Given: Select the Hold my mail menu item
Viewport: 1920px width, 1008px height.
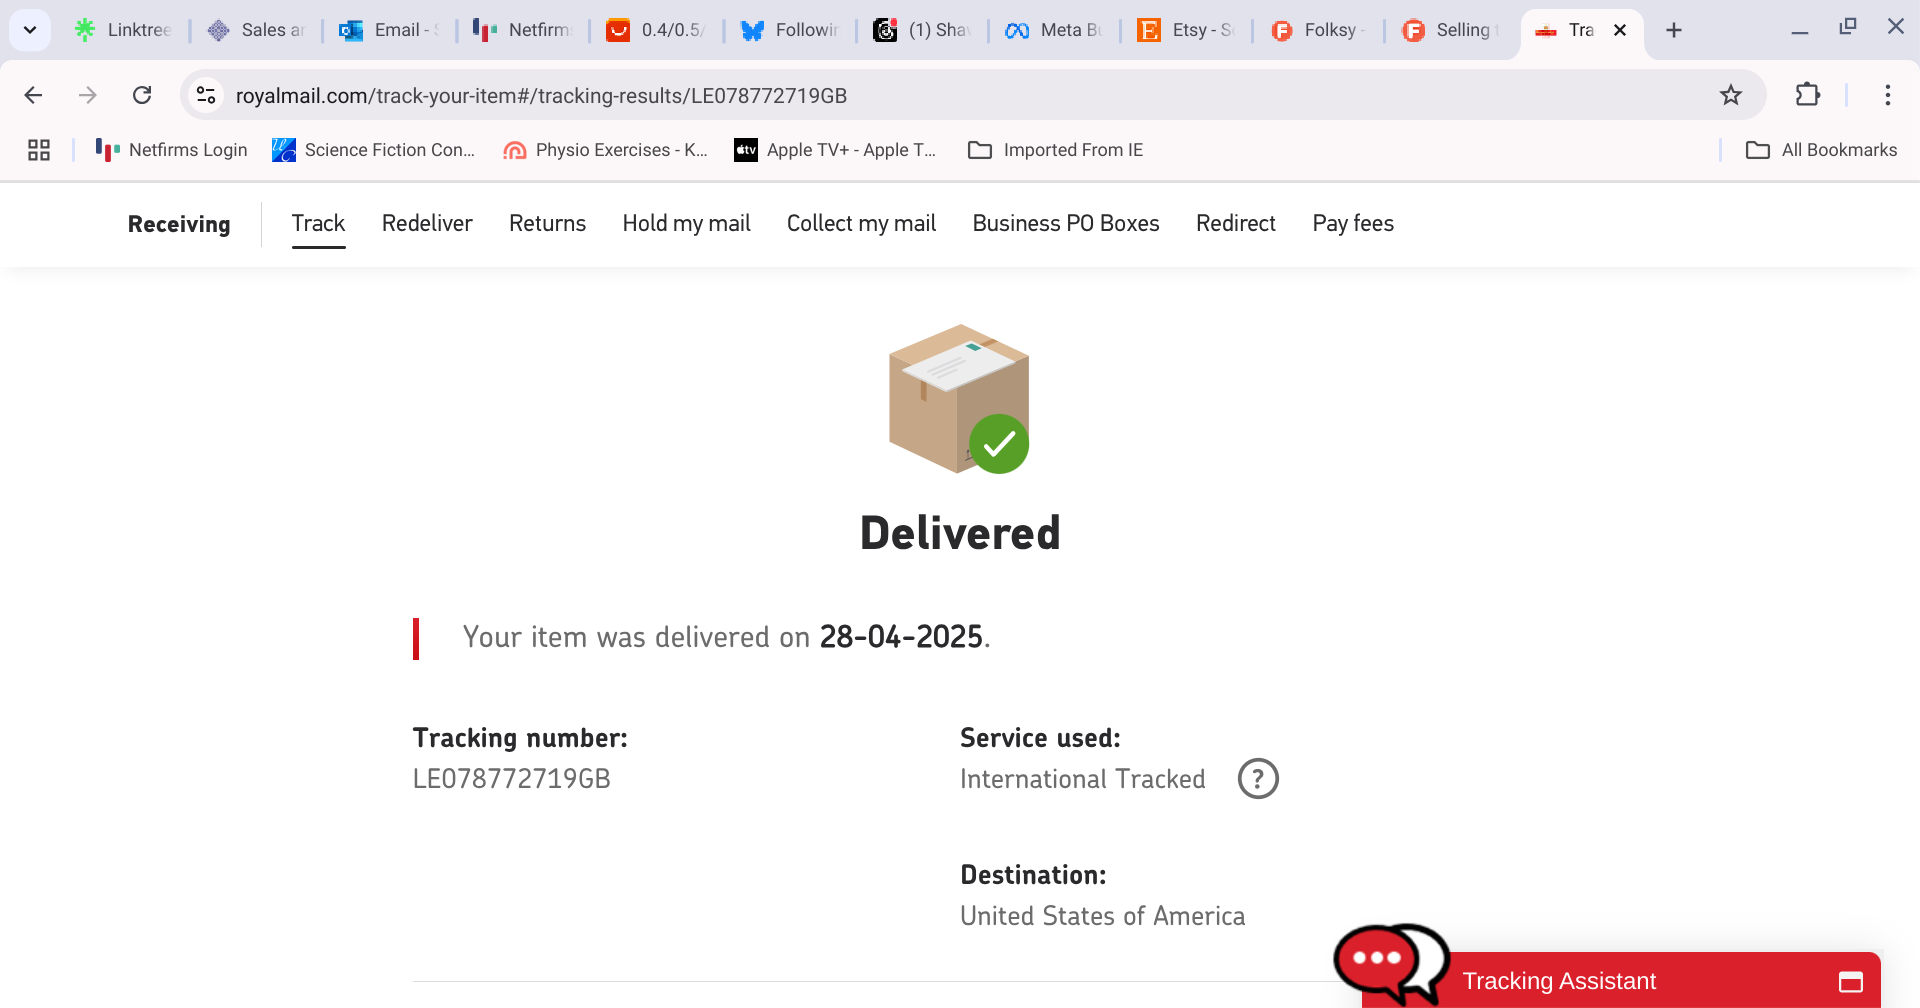Looking at the screenshot, I should (686, 223).
